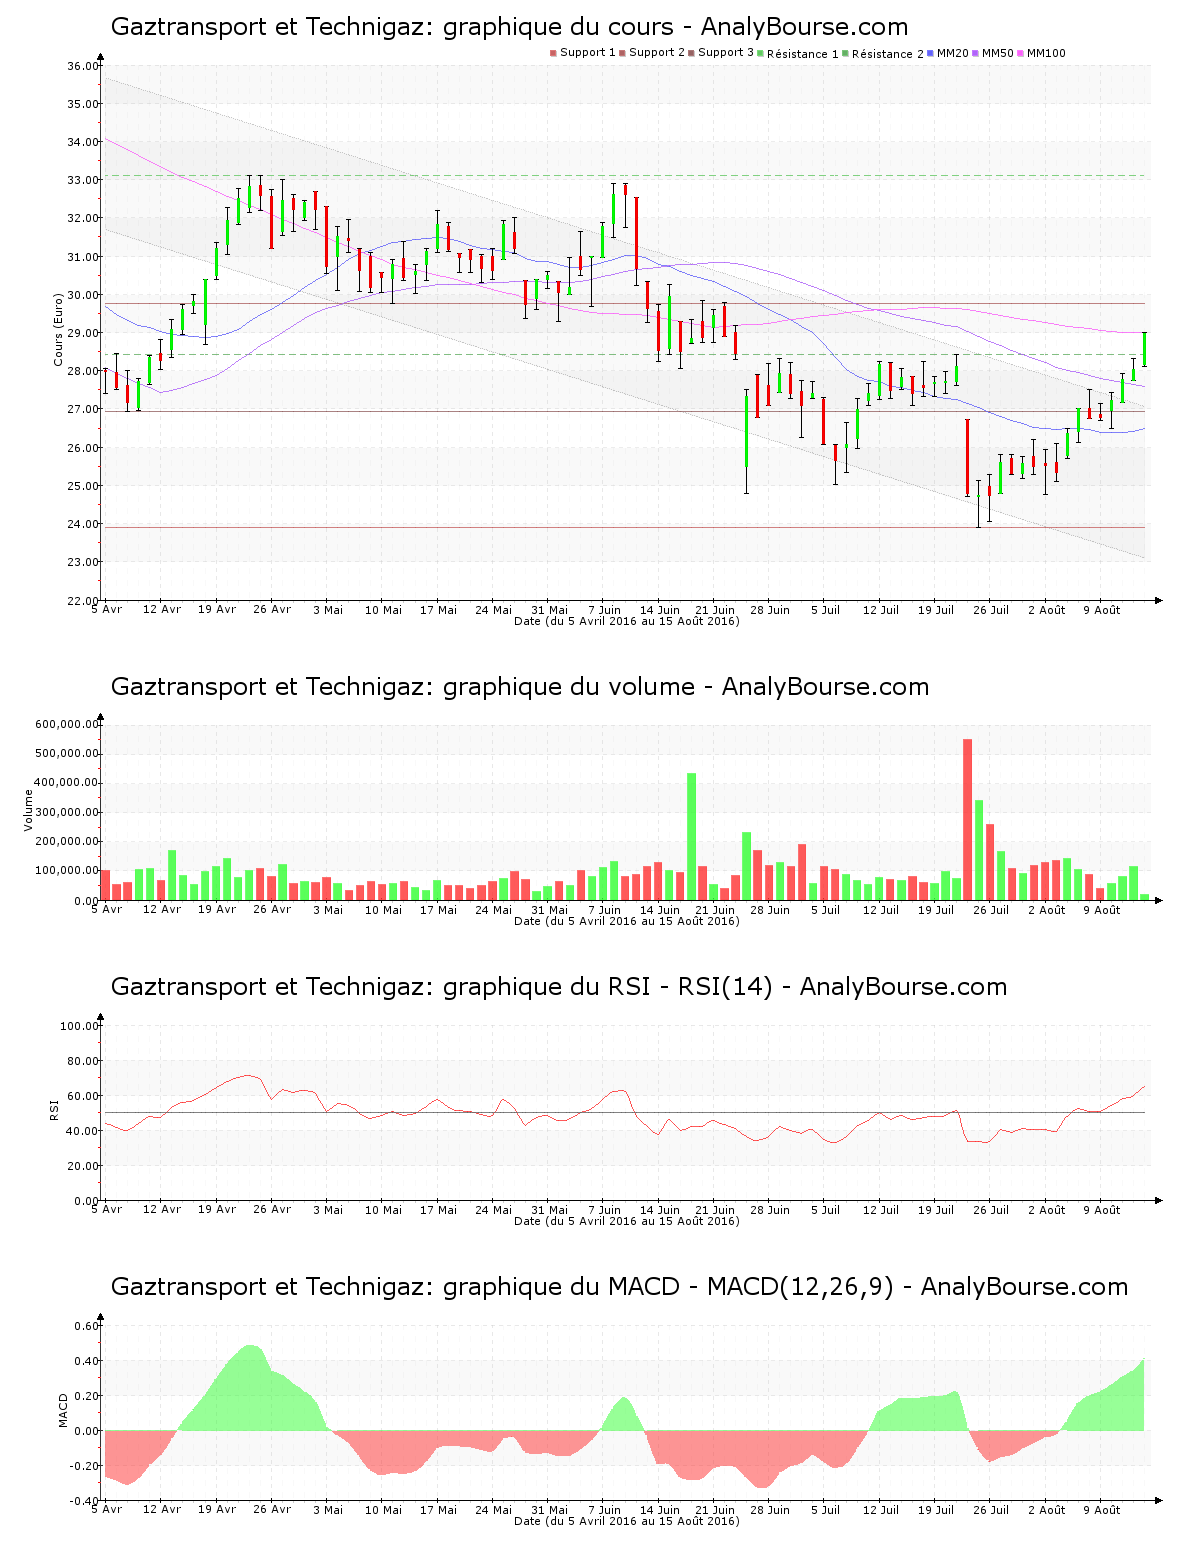Click the 33.00 value on price axis

(82, 181)
